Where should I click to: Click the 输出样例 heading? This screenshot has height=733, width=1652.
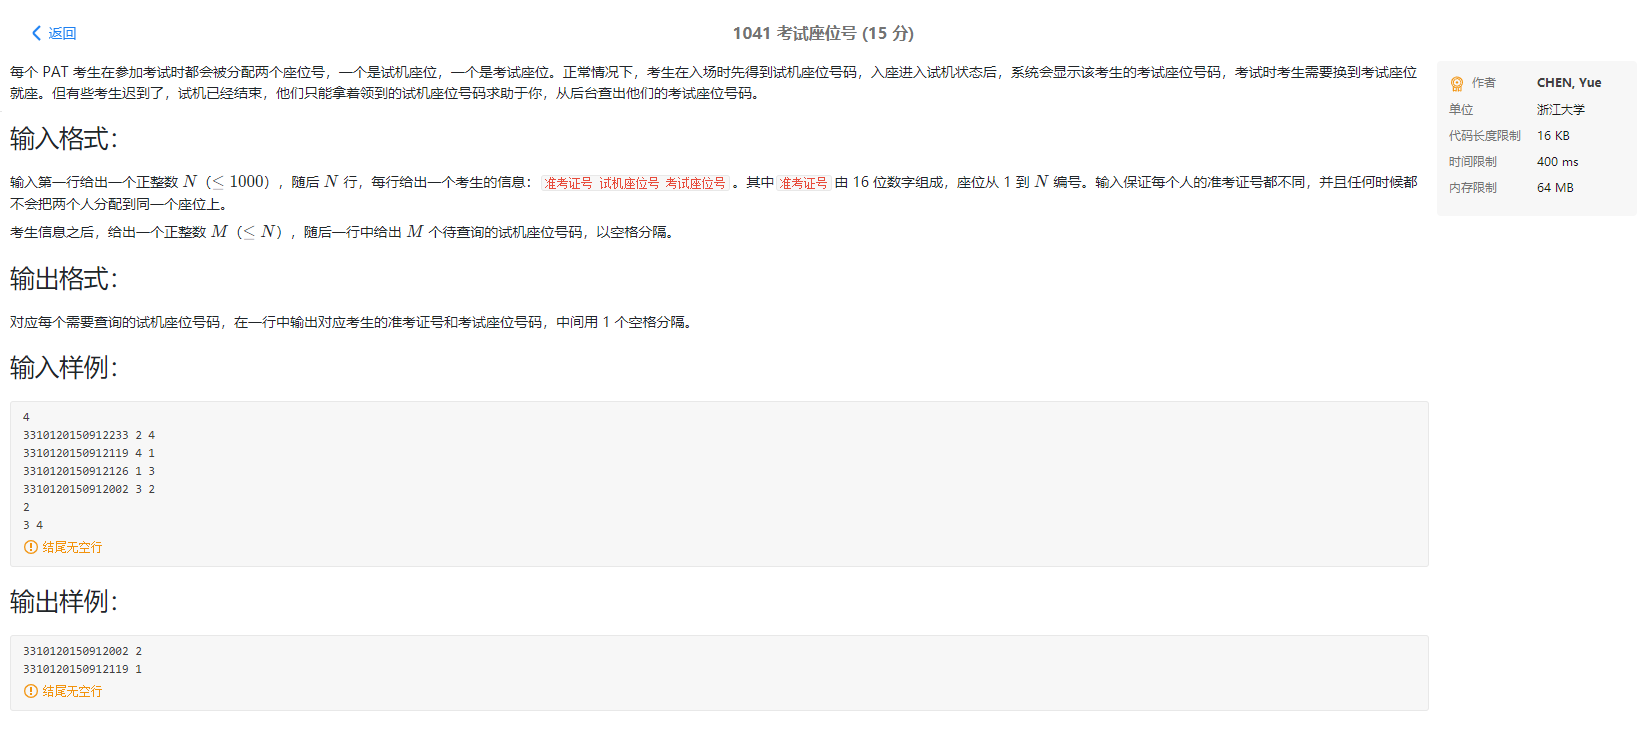(64, 602)
